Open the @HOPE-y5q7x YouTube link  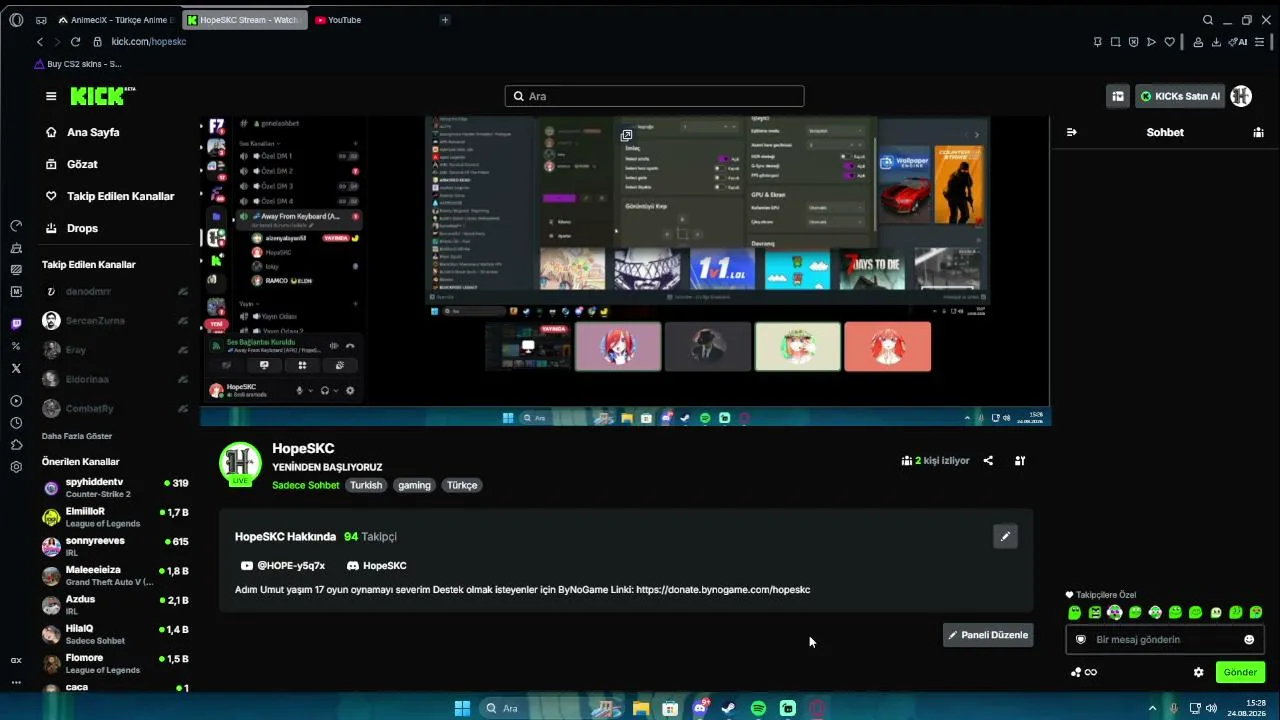[283, 566]
